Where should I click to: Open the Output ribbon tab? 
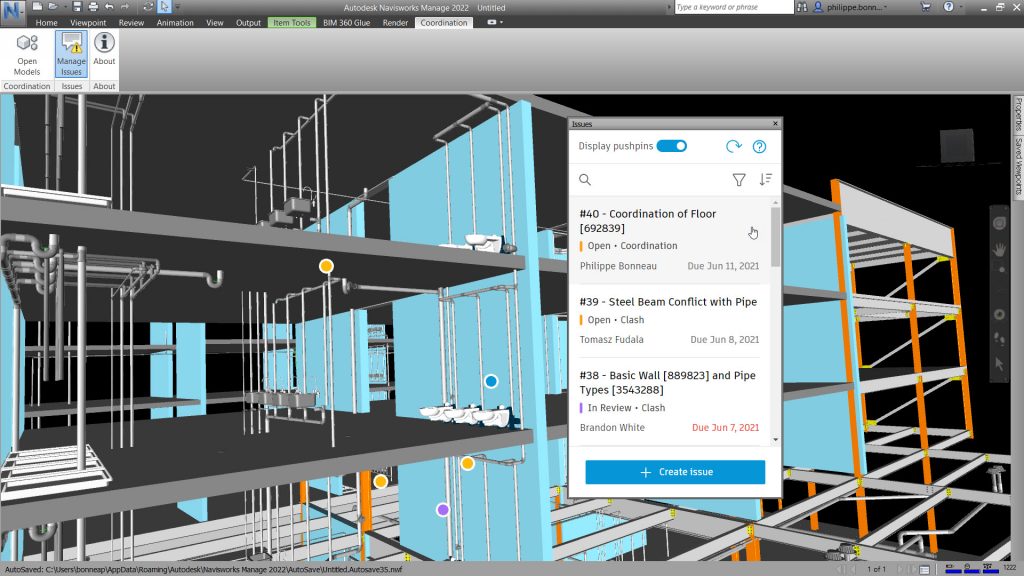pyautogui.click(x=248, y=23)
